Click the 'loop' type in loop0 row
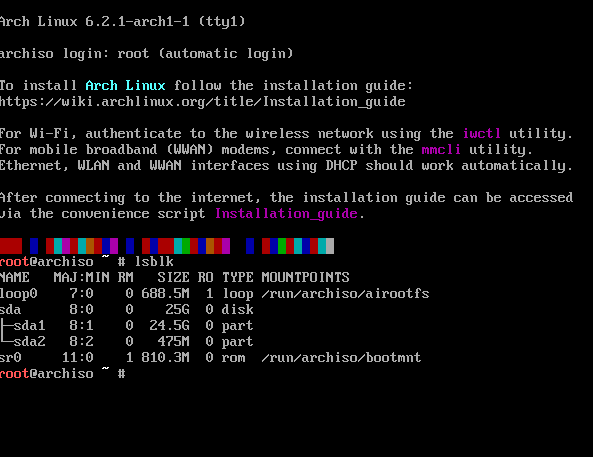The image size is (593, 457). 238,294
